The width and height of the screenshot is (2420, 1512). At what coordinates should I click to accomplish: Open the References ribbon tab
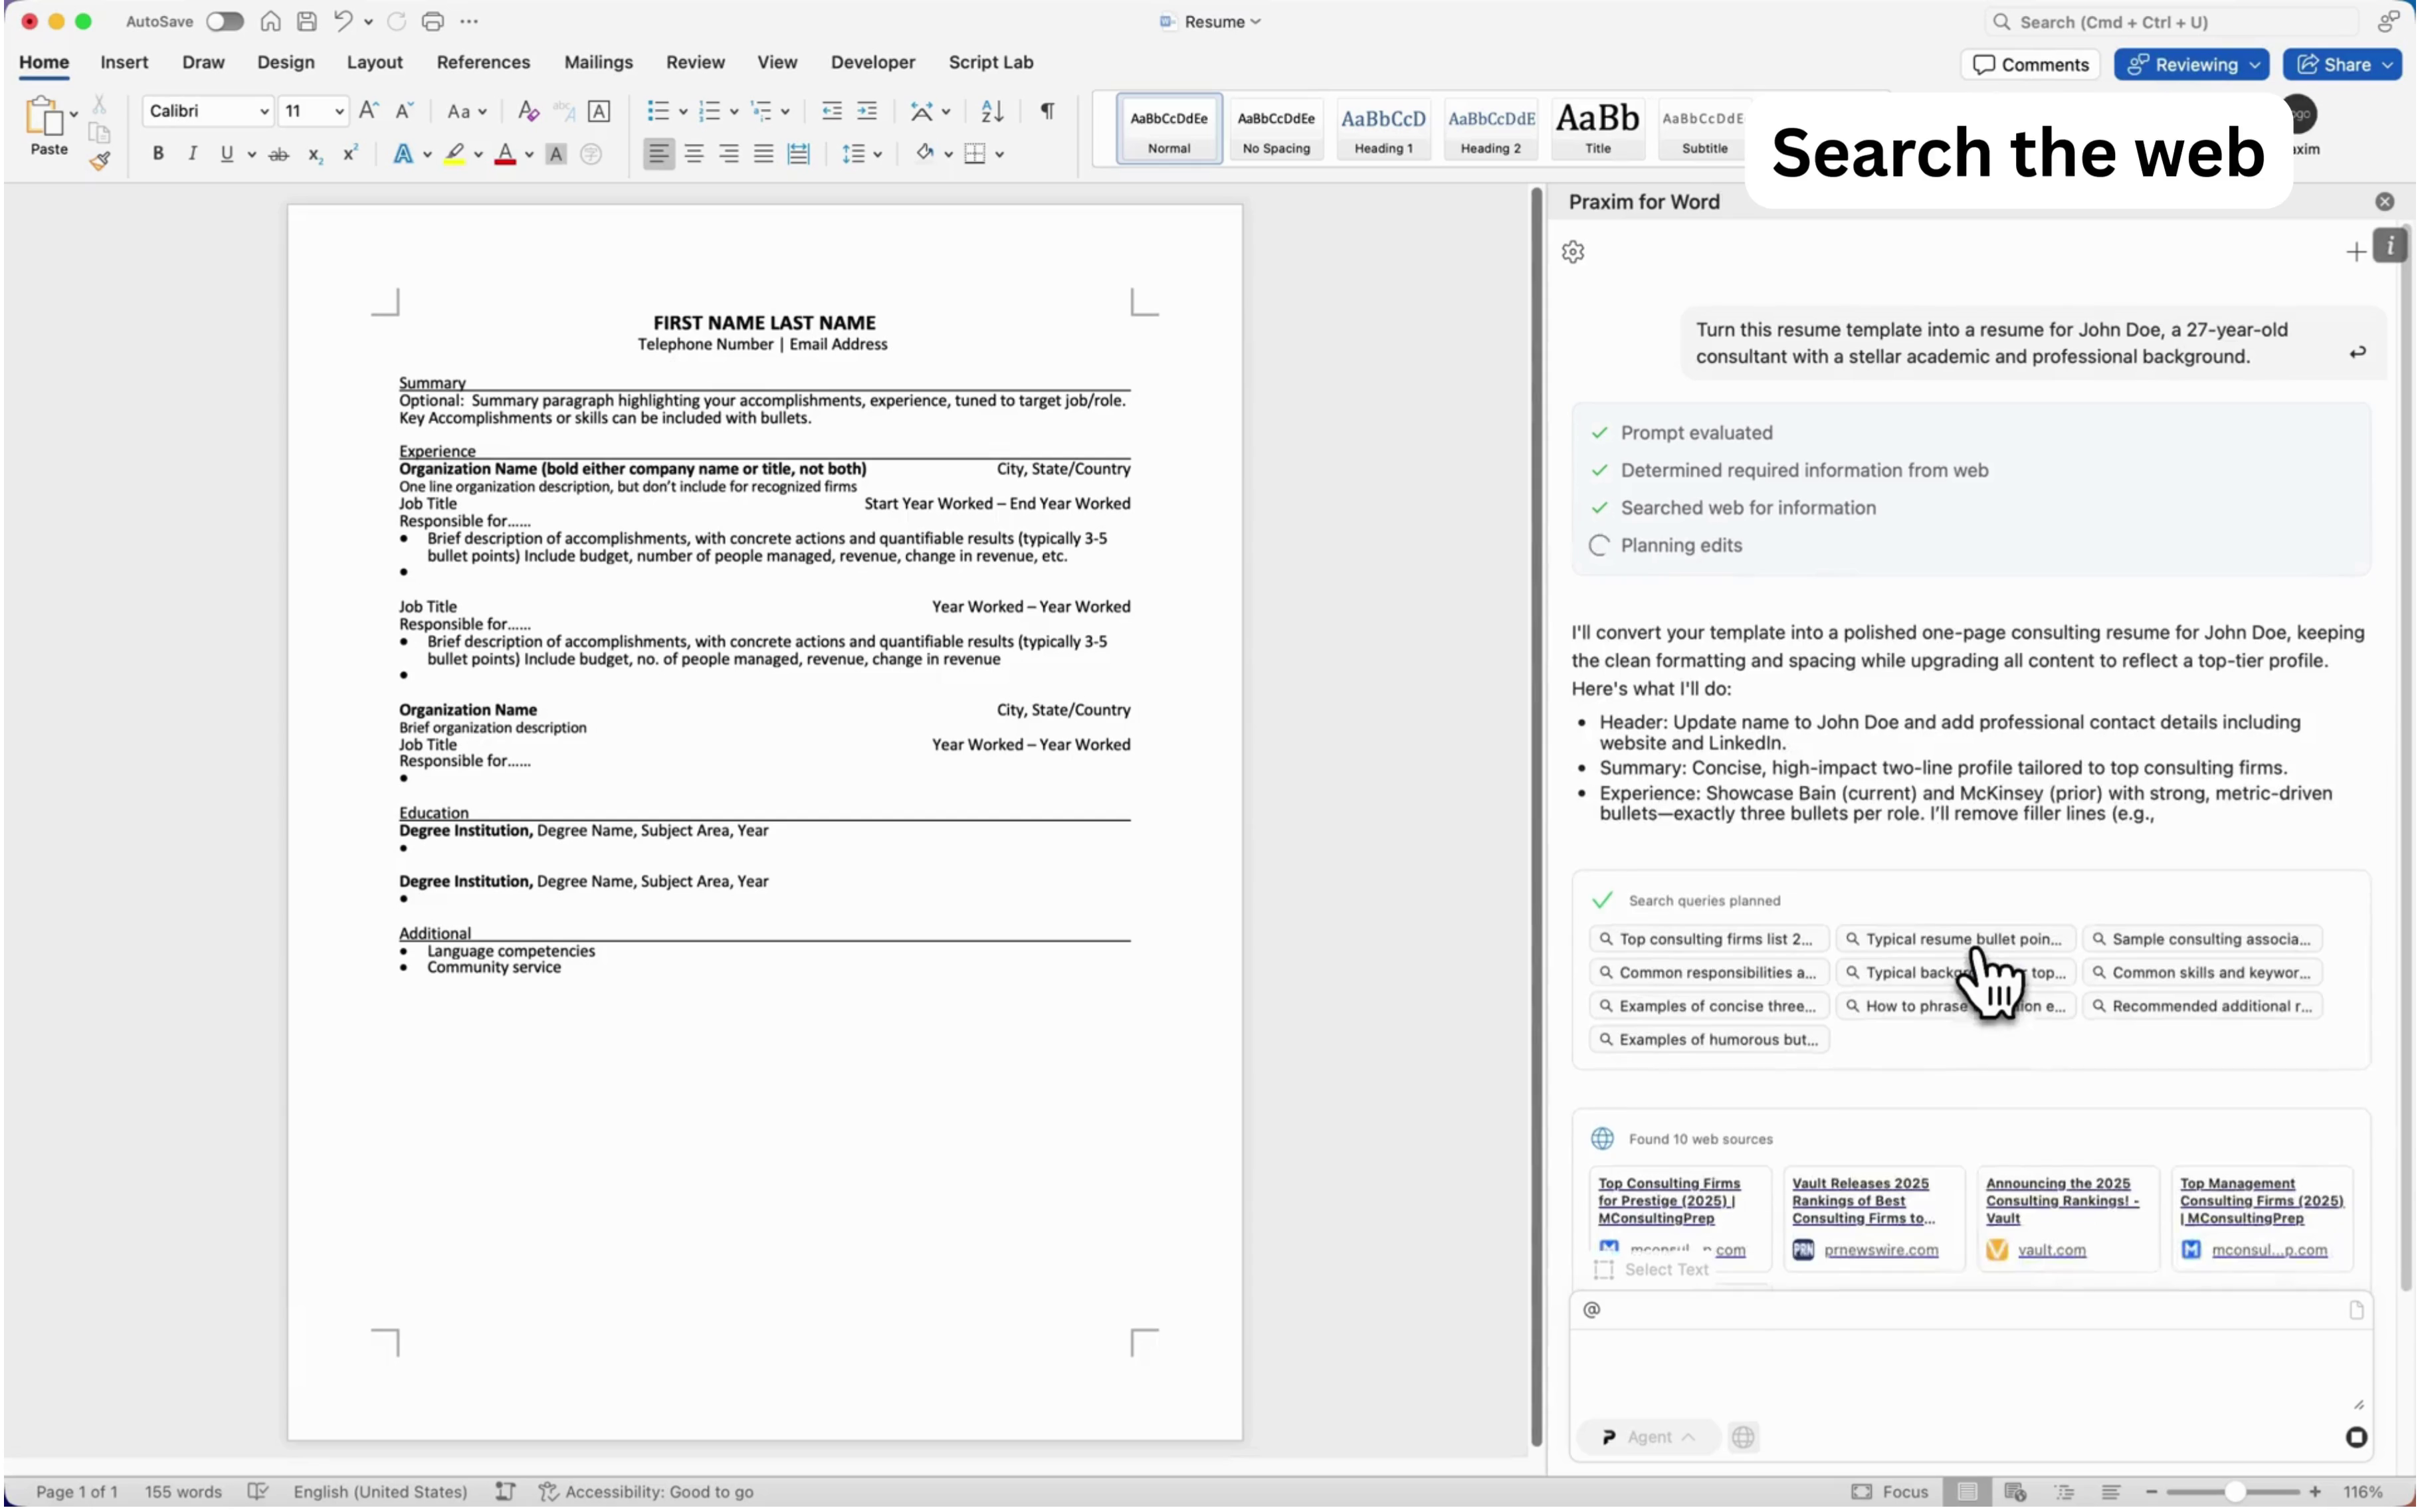(x=483, y=62)
